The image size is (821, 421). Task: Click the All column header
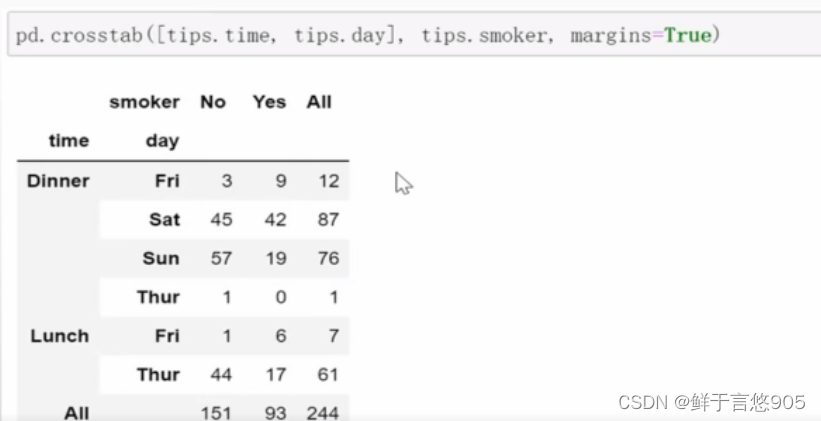point(319,102)
